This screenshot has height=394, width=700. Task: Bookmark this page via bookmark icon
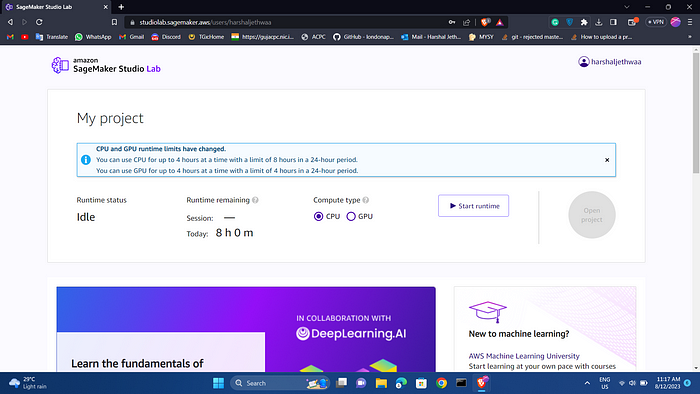114,22
